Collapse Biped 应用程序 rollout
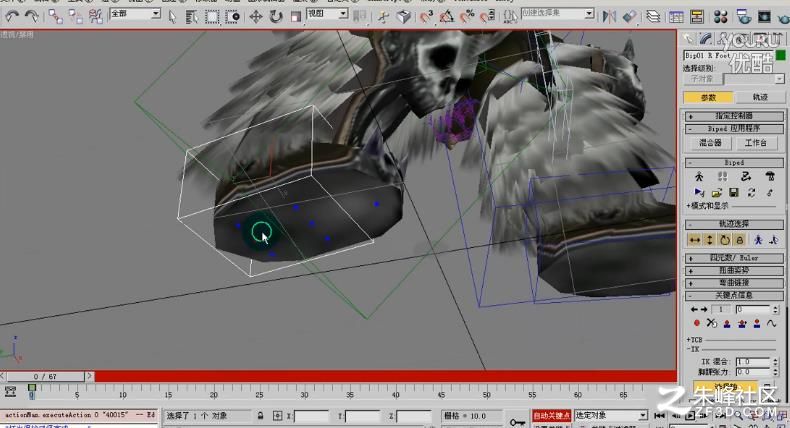 click(x=734, y=129)
